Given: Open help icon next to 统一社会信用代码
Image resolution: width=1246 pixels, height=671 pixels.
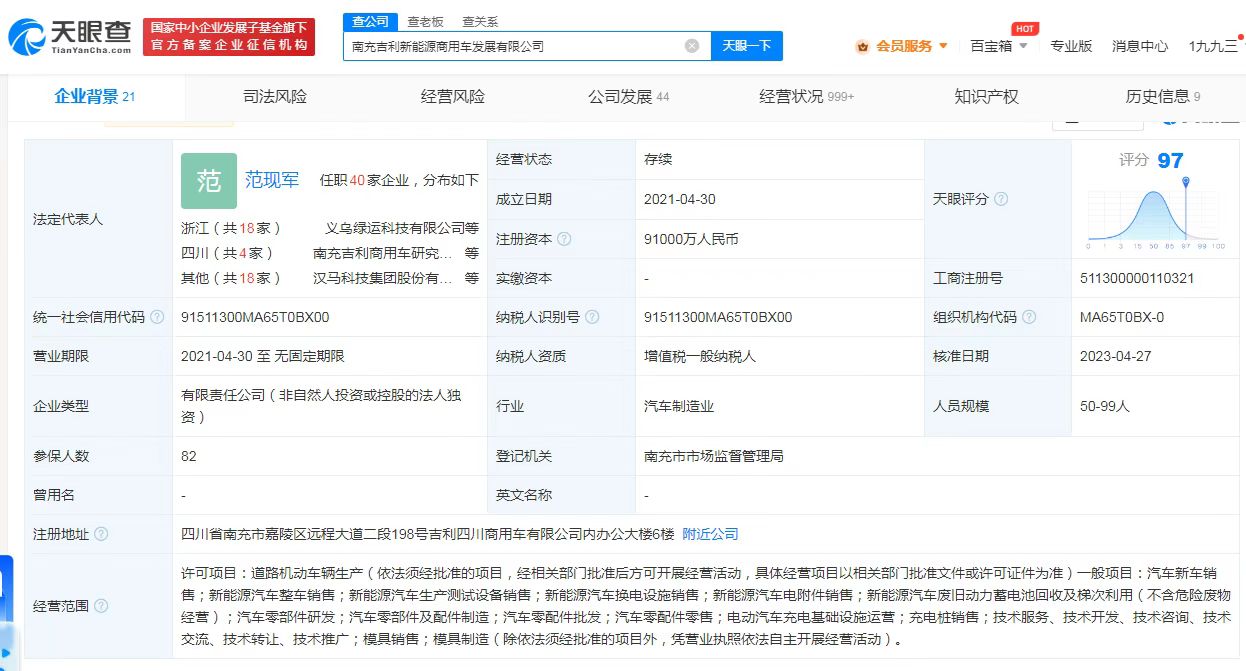Looking at the screenshot, I should click(157, 317).
